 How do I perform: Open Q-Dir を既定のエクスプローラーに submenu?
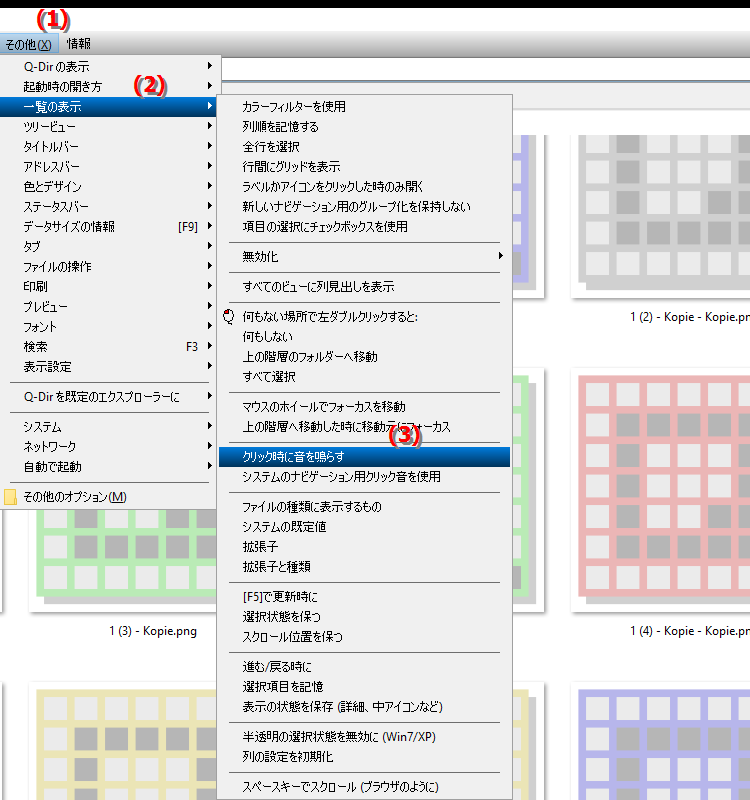[x=110, y=396]
